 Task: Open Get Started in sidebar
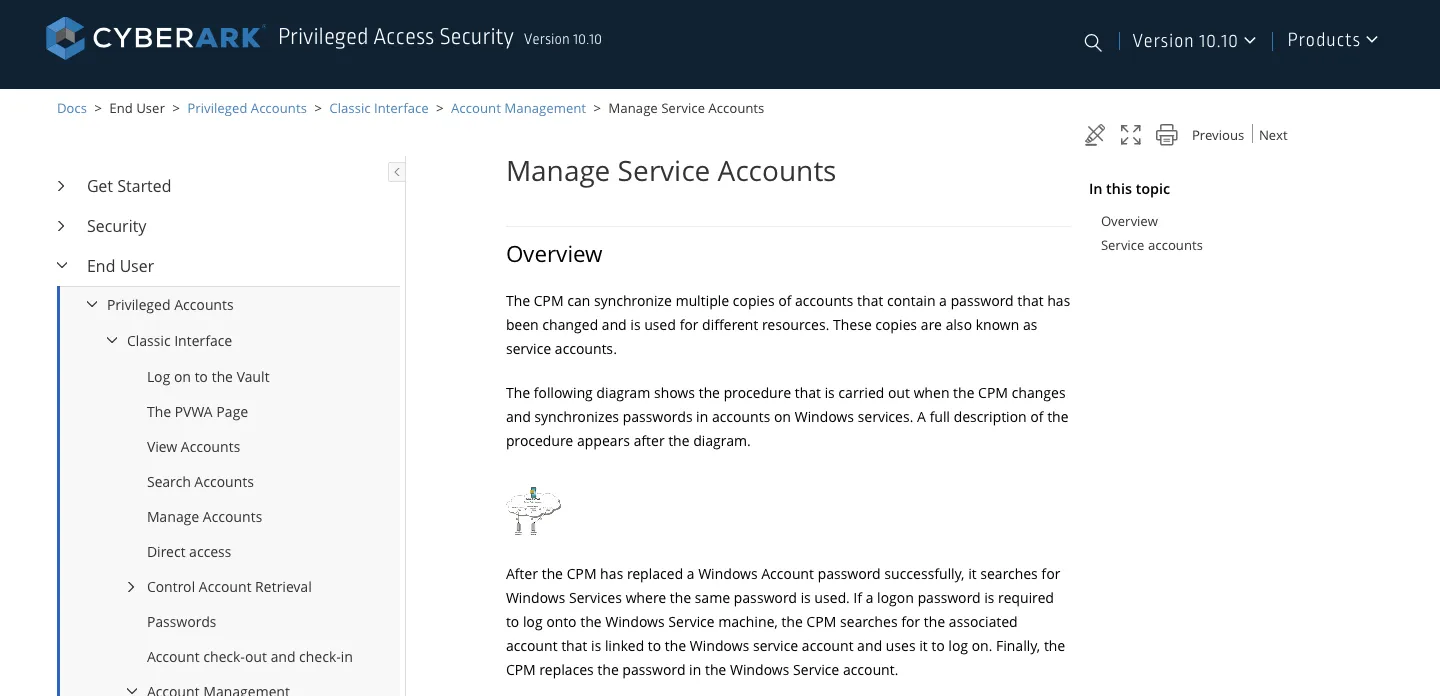click(x=129, y=186)
